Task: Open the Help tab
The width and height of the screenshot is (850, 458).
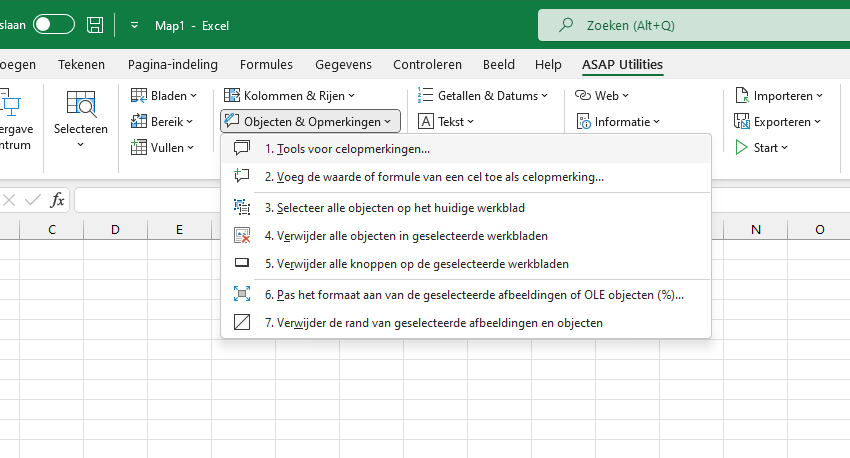Action: pyautogui.click(x=548, y=64)
